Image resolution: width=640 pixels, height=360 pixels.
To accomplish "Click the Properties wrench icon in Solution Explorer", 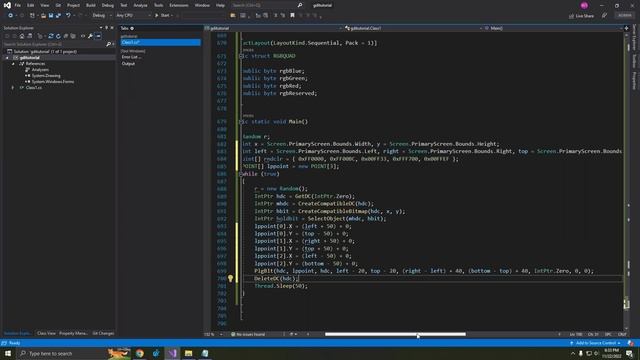I will 90,36.
